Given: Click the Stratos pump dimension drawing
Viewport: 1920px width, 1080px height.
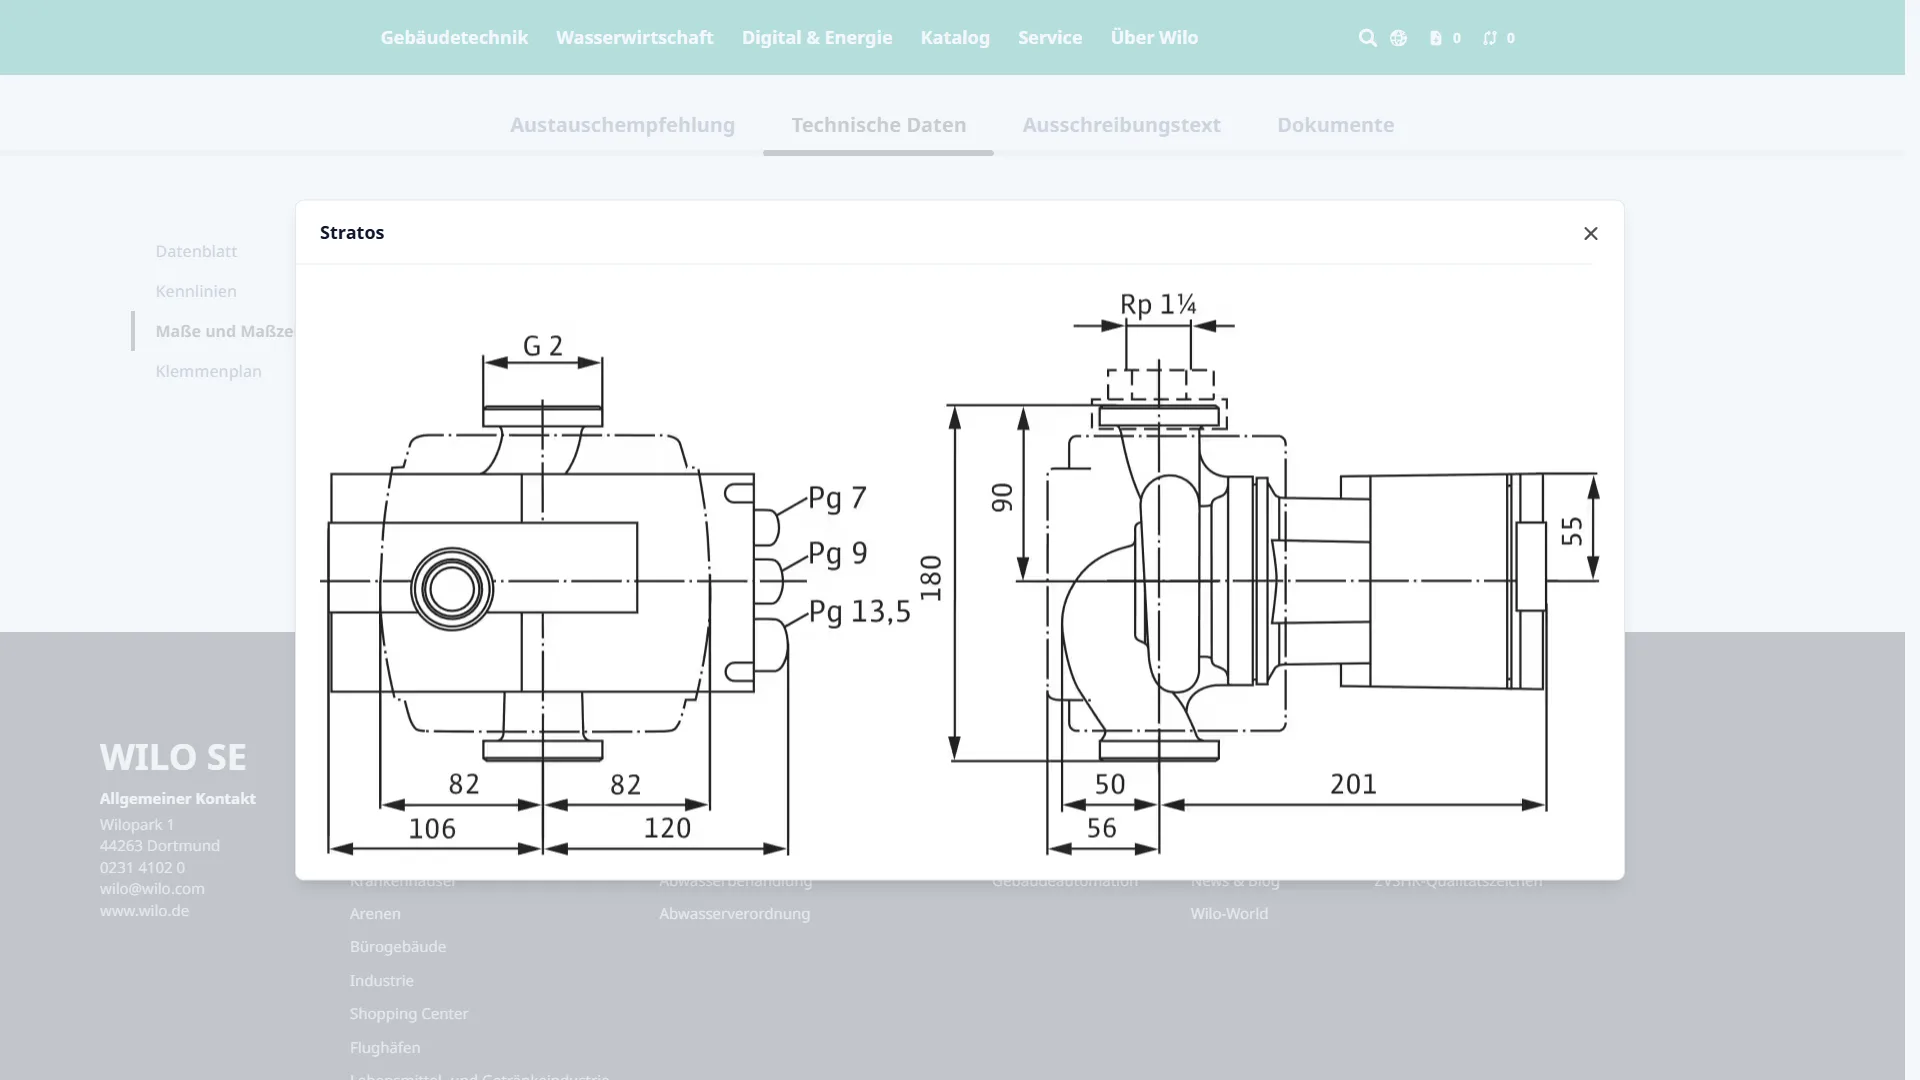Looking at the screenshot, I should click(x=959, y=573).
